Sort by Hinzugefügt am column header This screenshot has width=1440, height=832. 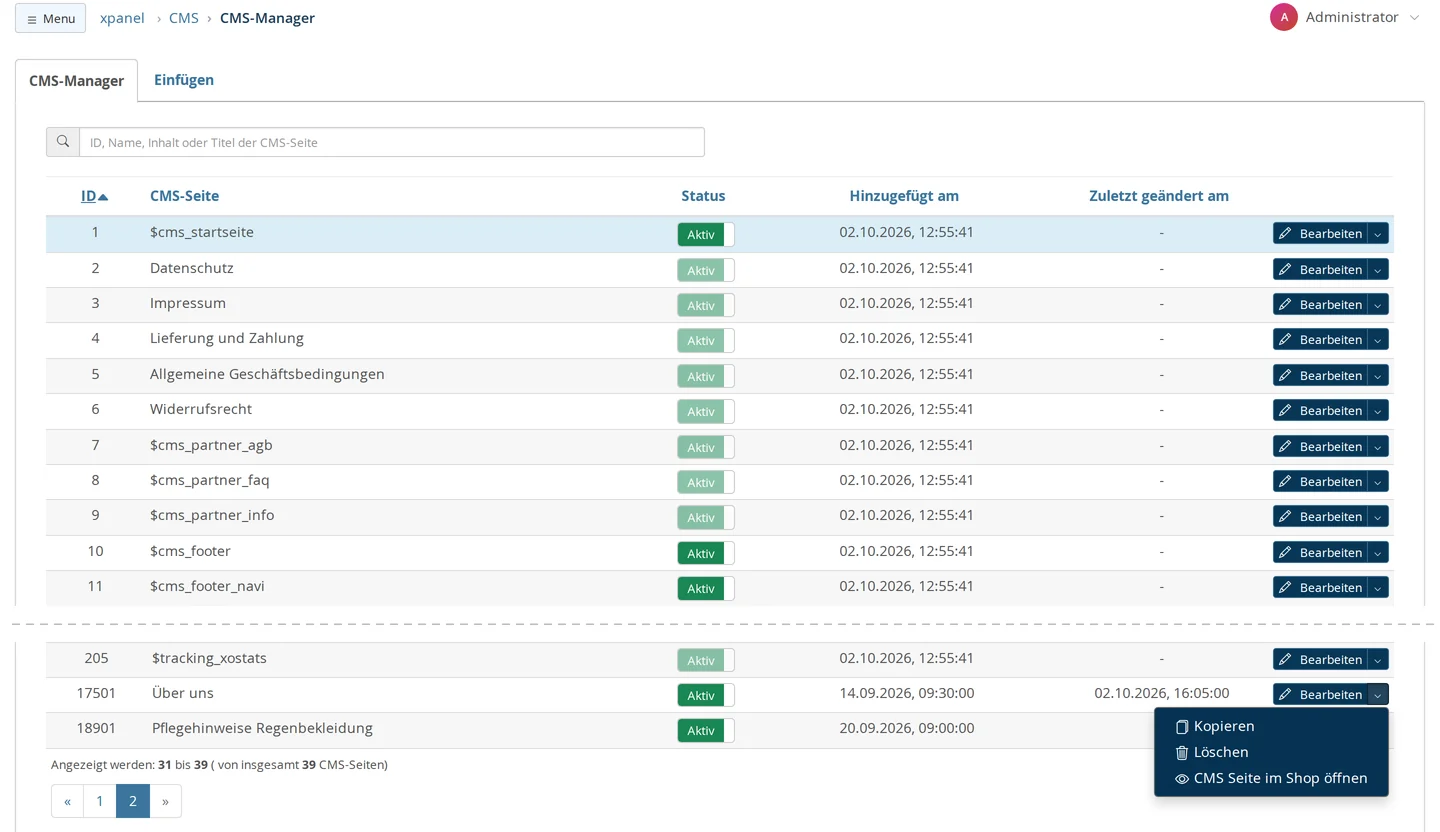[x=904, y=196]
